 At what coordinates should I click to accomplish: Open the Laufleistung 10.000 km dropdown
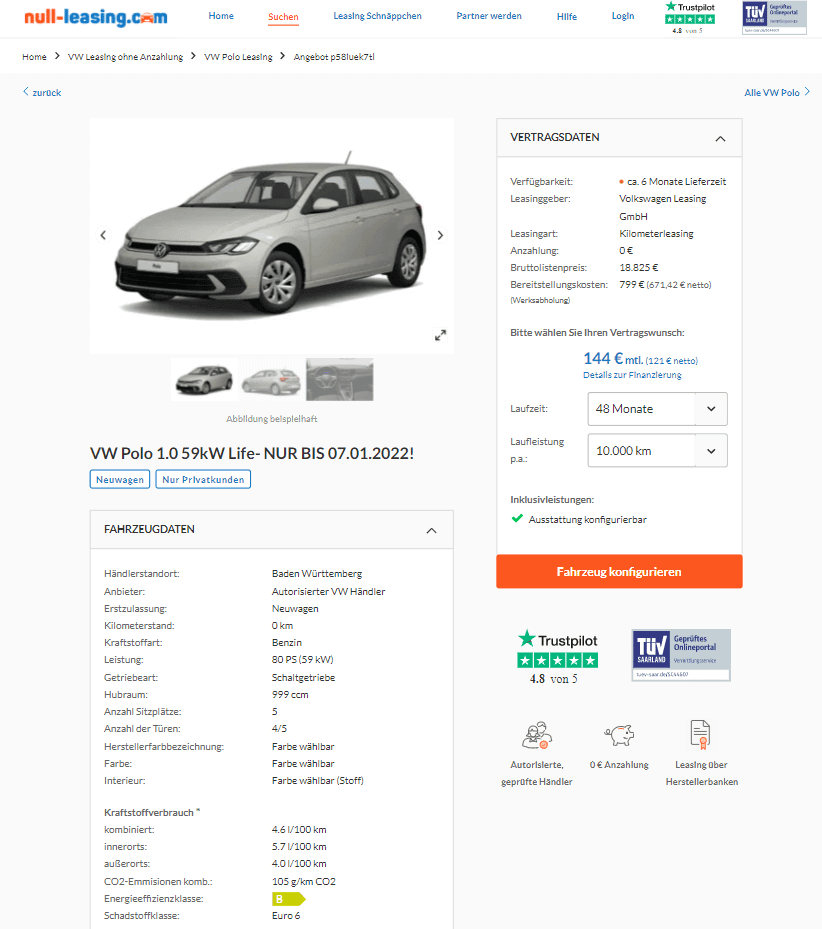tap(657, 451)
